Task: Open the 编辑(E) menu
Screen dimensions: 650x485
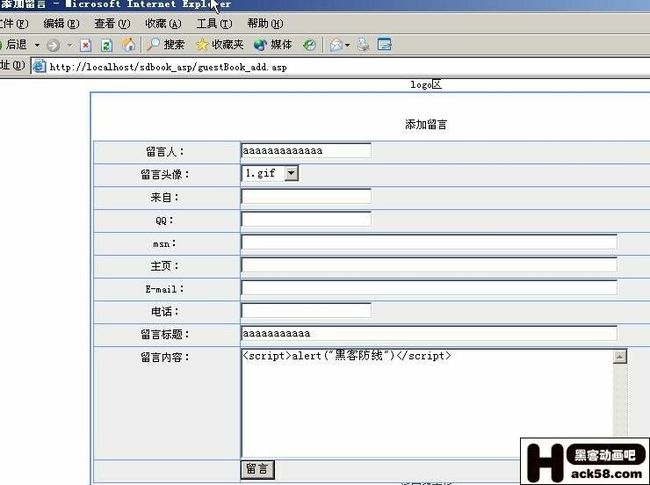Action: pos(61,24)
